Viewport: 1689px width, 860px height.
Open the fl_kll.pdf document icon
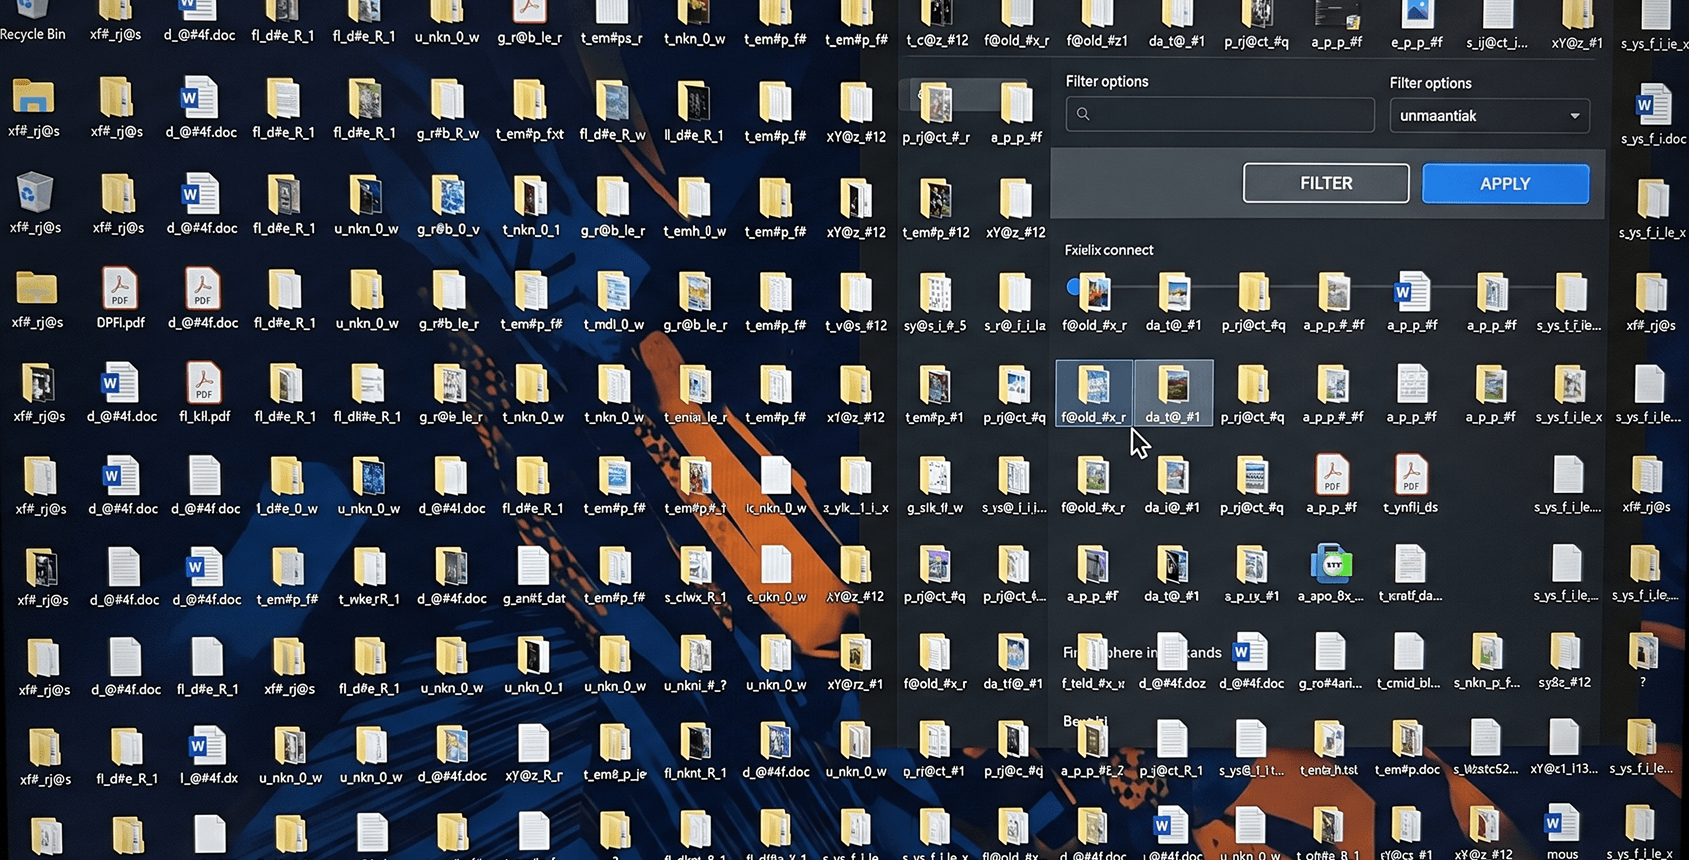[x=204, y=384]
